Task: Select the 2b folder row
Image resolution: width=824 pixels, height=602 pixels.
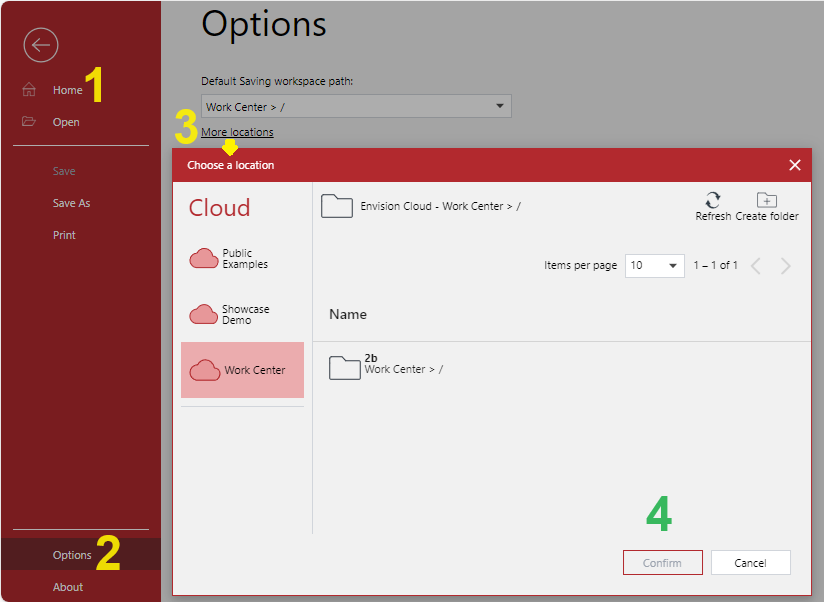Action: click(562, 367)
